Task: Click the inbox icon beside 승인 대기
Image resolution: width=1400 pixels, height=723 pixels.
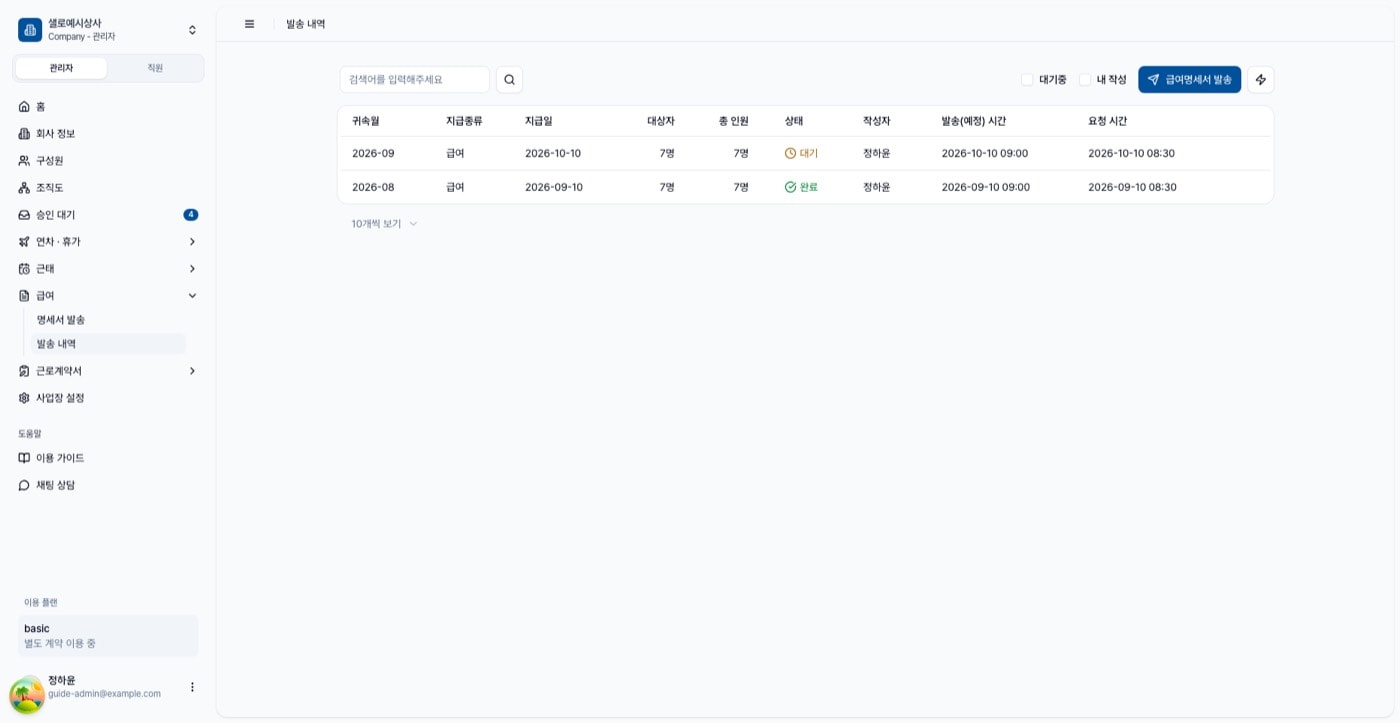Action: click(x=24, y=214)
